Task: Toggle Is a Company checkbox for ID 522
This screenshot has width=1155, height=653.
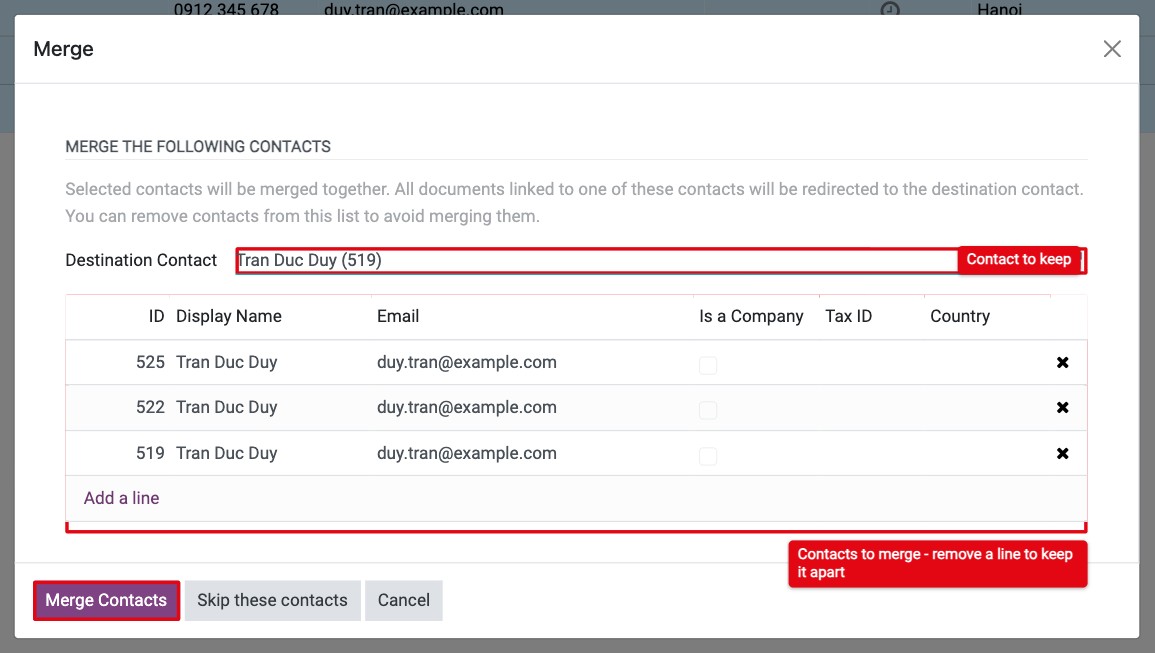Action: [708, 410]
